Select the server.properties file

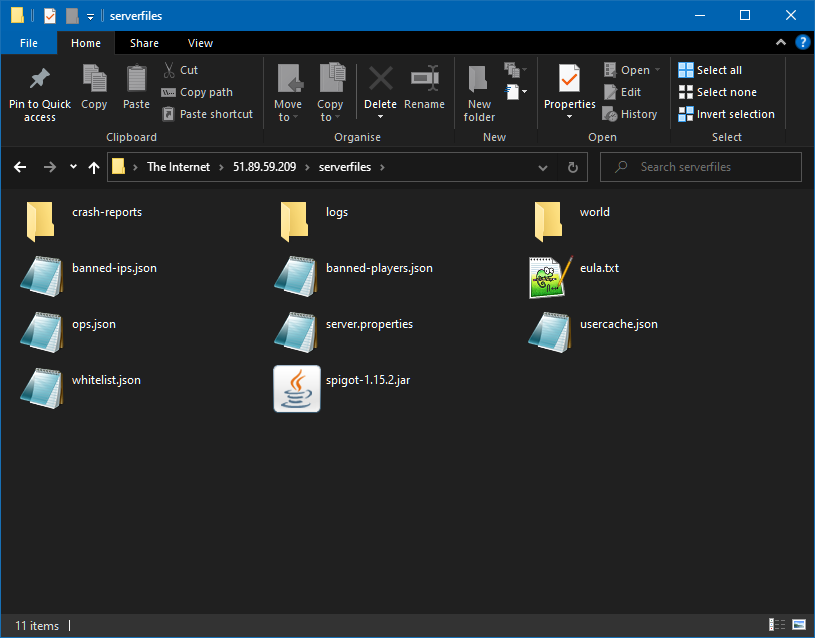pyautogui.click(x=343, y=332)
